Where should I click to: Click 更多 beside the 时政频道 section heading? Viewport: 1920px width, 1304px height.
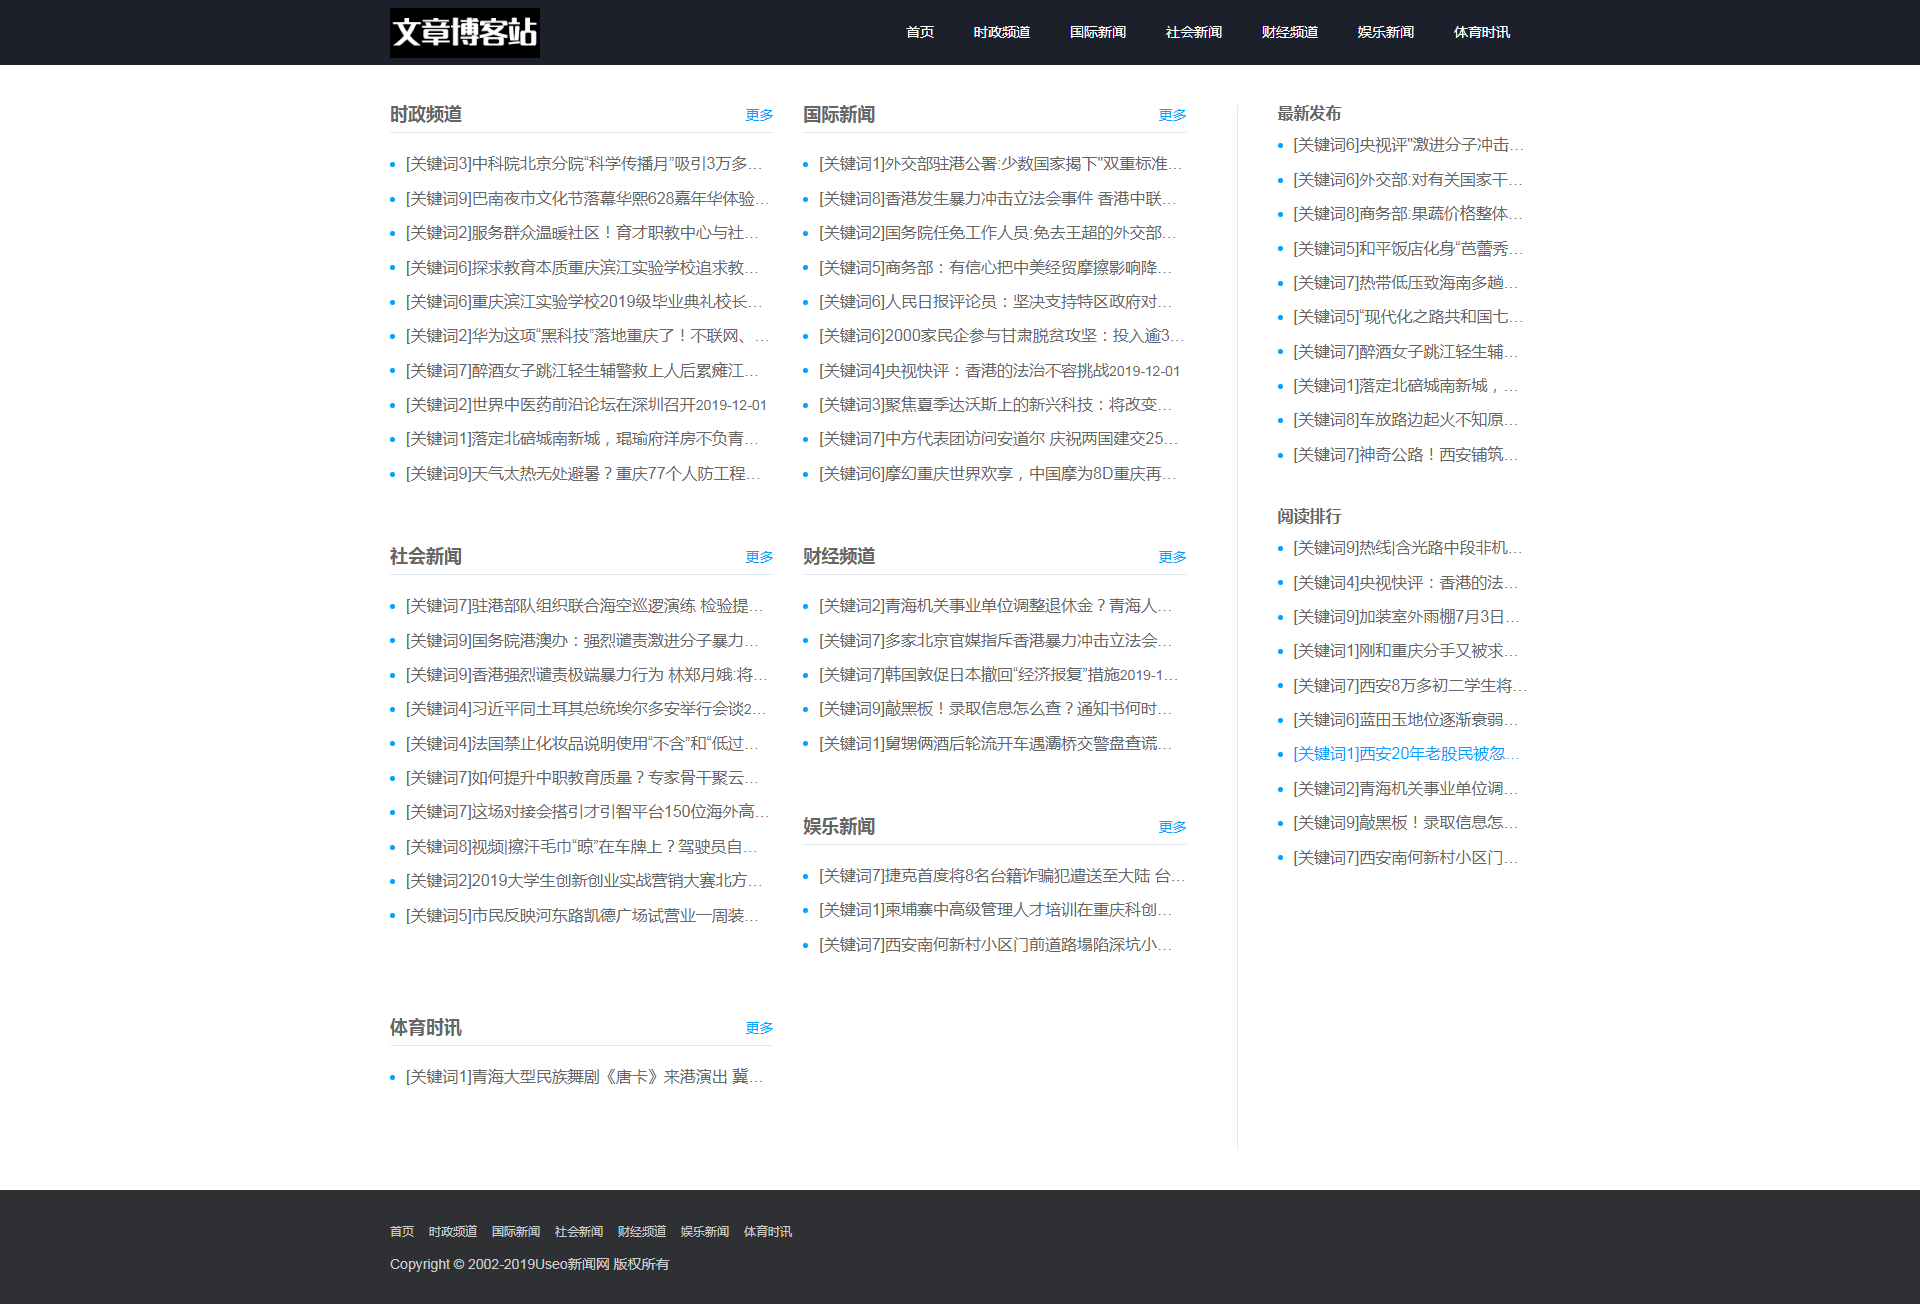[759, 115]
